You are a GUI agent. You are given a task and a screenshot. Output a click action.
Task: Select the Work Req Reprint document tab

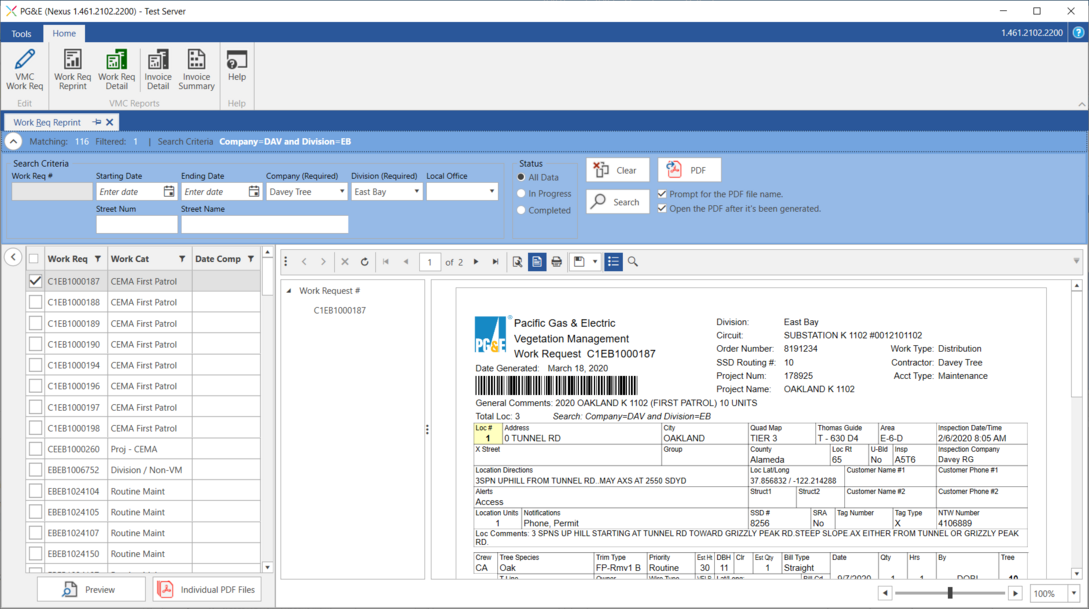pyautogui.click(x=47, y=122)
